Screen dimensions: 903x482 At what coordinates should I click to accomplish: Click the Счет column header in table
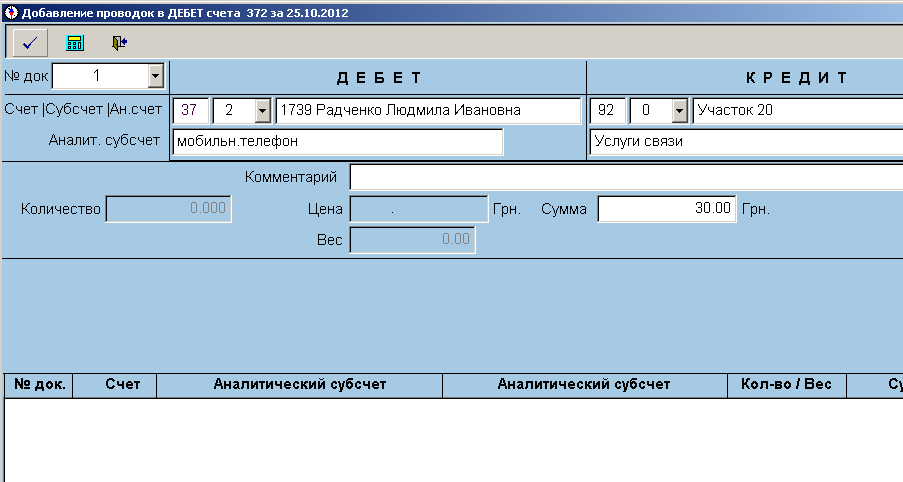point(115,385)
